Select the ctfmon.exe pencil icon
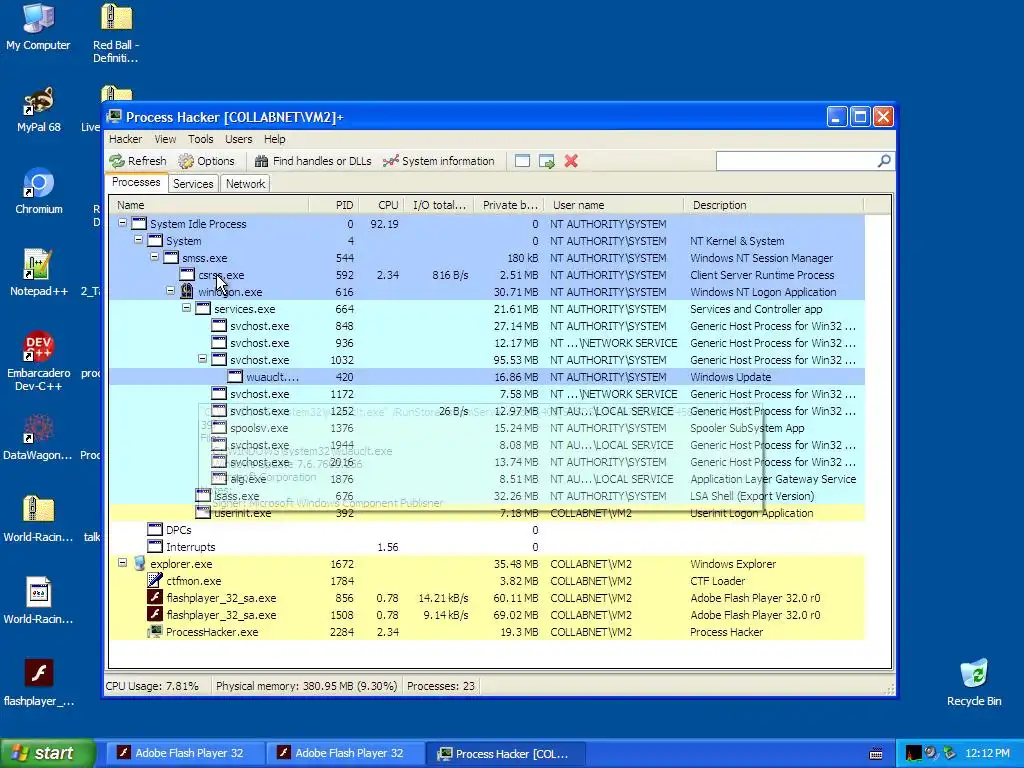1024x768 pixels. 155,581
